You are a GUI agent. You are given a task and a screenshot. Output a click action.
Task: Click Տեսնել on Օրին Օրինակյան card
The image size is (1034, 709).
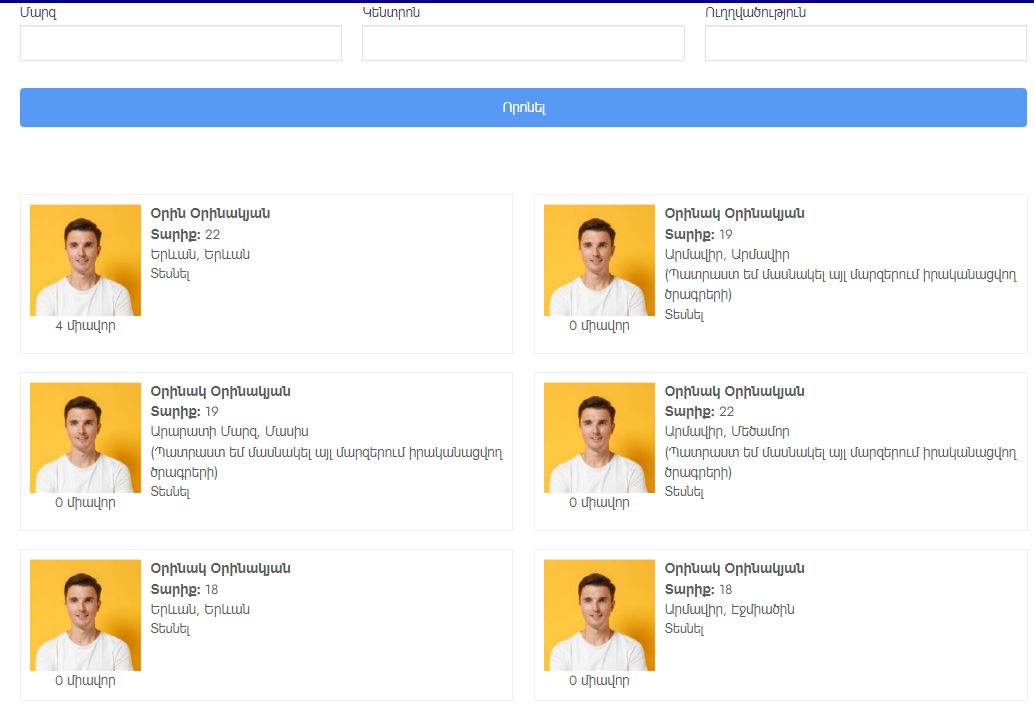click(170, 274)
